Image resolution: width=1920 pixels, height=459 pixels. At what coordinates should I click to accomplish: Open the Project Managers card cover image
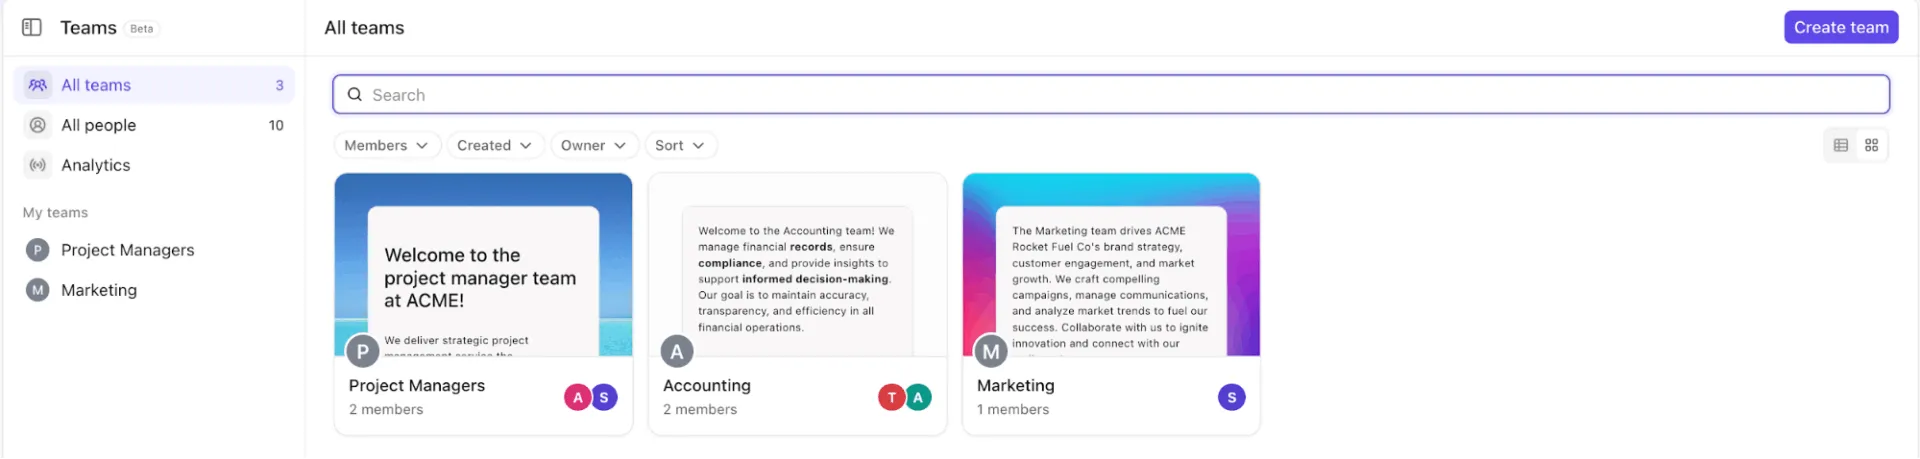(x=483, y=264)
